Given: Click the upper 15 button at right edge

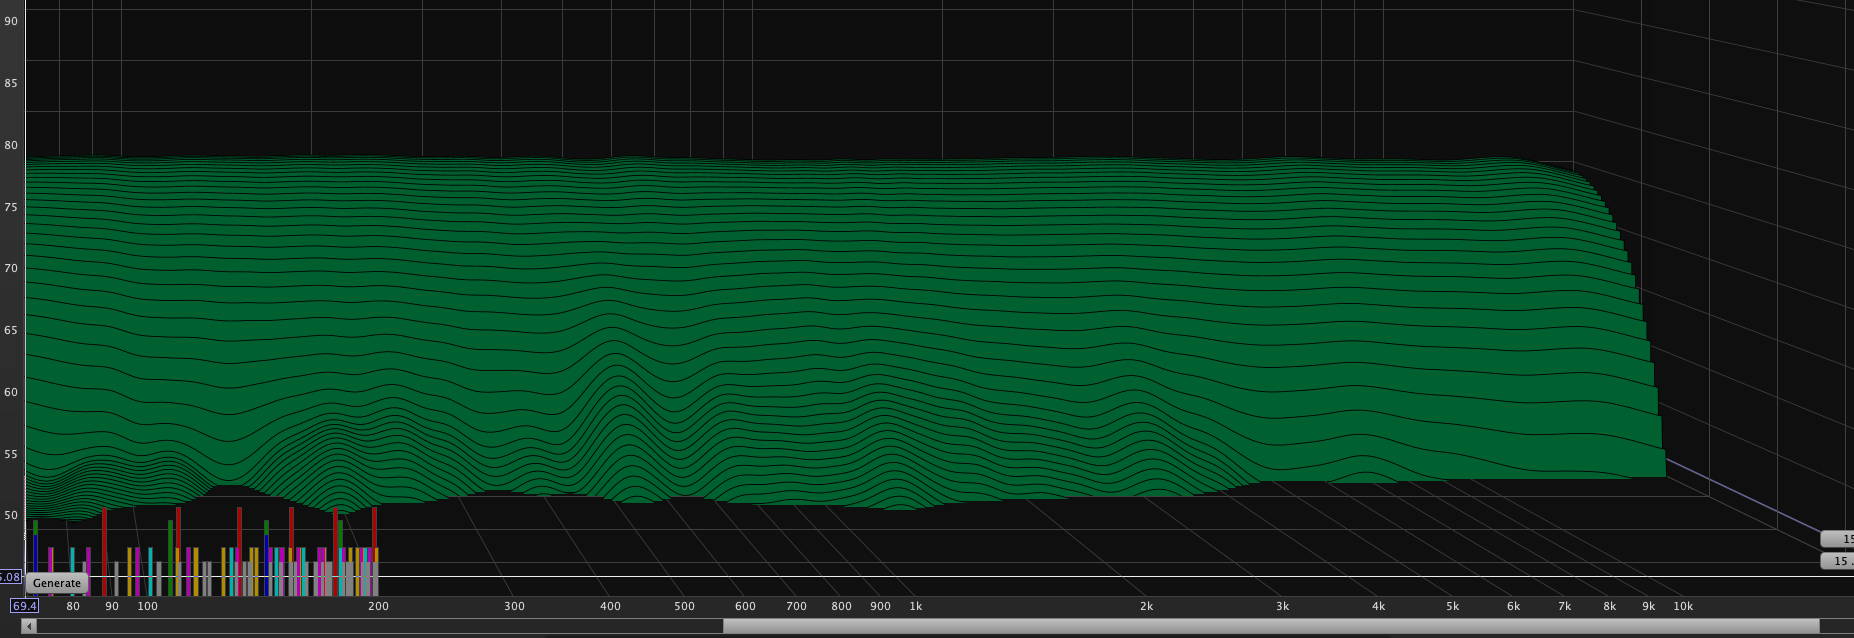Looking at the screenshot, I should point(1838,539).
